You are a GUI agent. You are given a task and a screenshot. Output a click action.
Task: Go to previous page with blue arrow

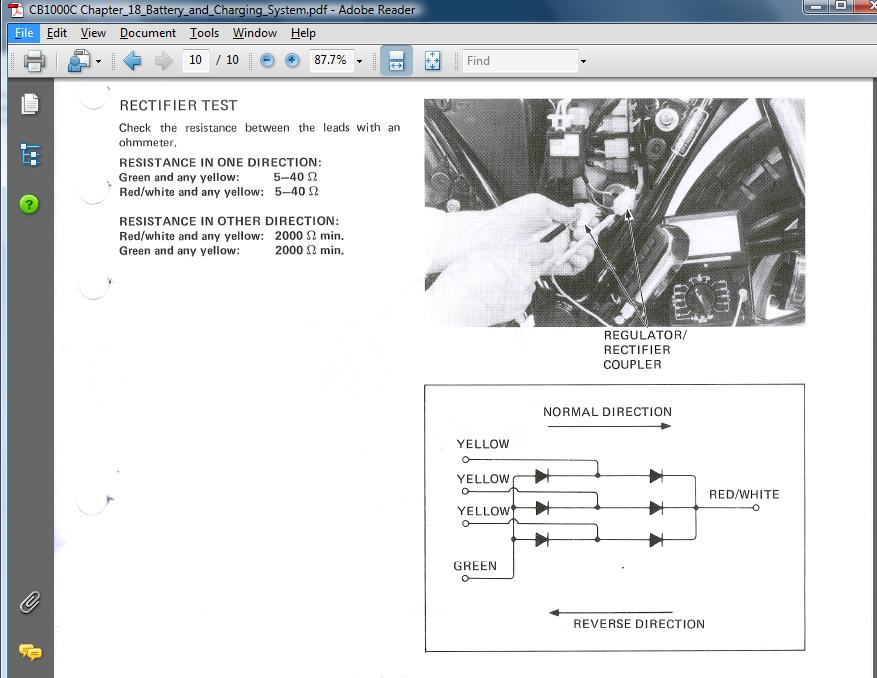[132, 61]
